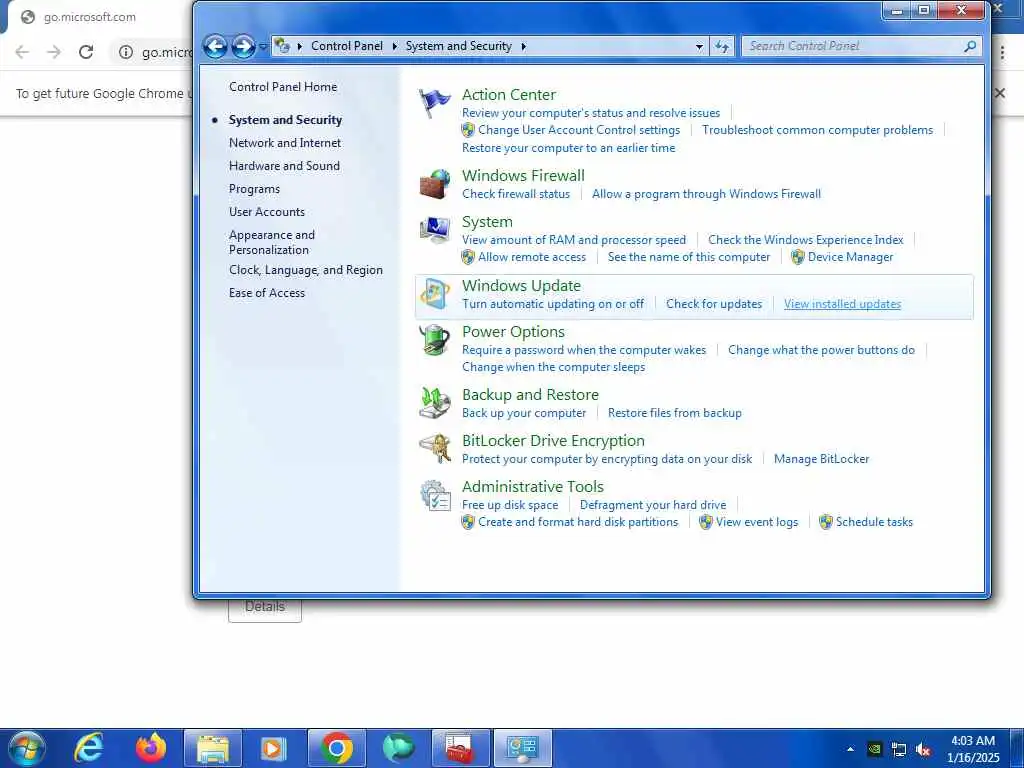Click Restore files from backup link
Viewport: 1024px width, 768px height.
click(675, 413)
